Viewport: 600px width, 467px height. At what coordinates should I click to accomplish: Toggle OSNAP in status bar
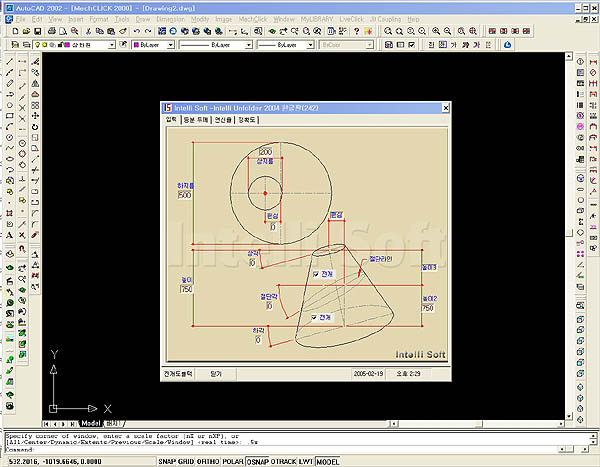(x=258, y=461)
